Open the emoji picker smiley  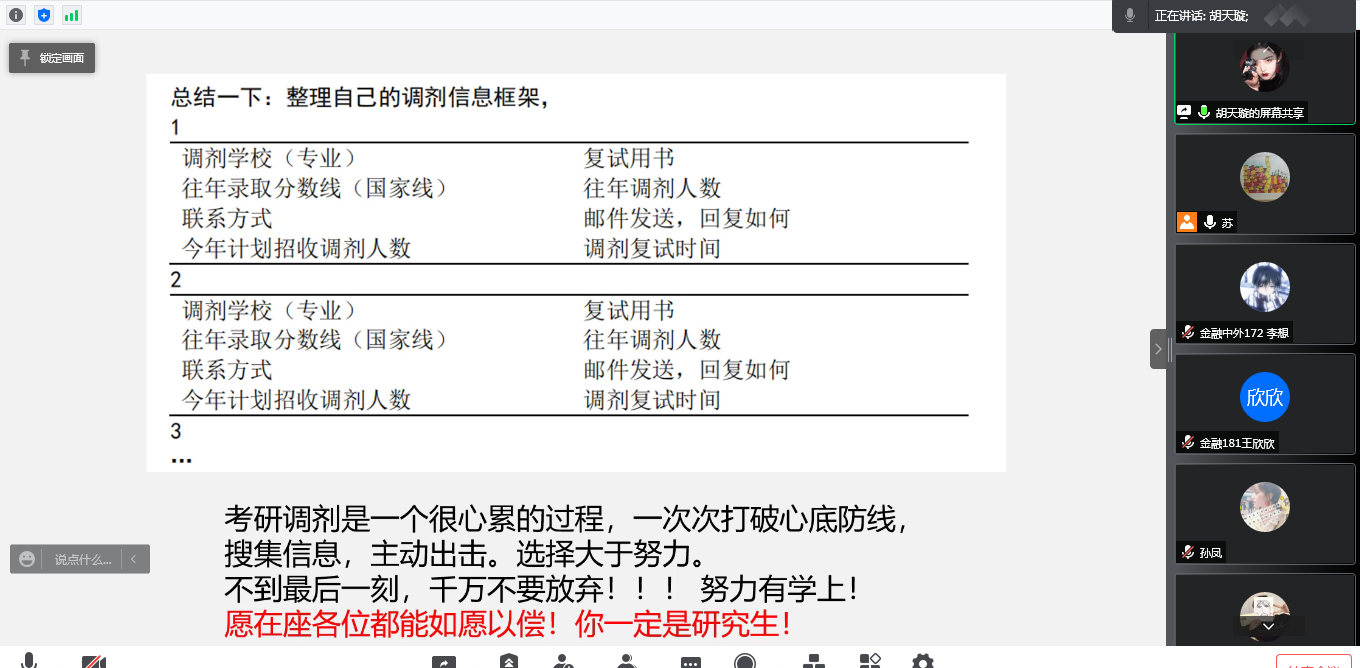click(x=27, y=559)
